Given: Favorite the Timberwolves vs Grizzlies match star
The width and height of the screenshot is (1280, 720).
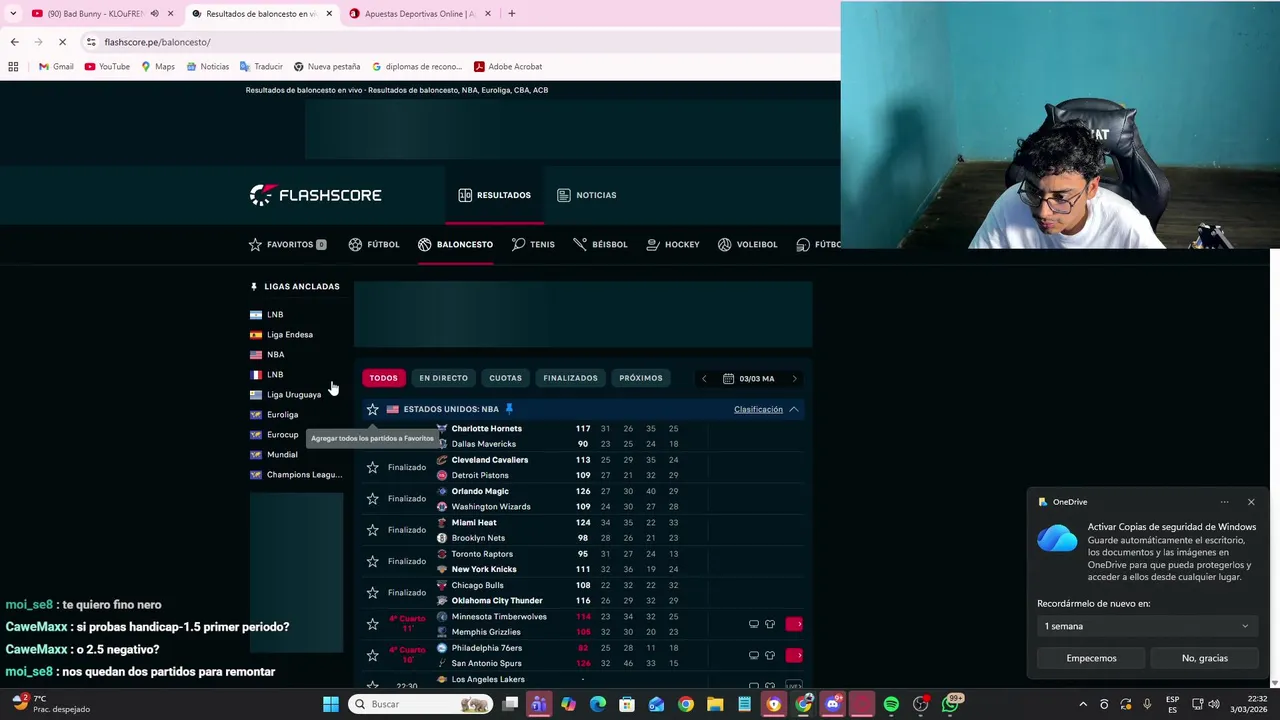Looking at the screenshot, I should coord(373,624).
